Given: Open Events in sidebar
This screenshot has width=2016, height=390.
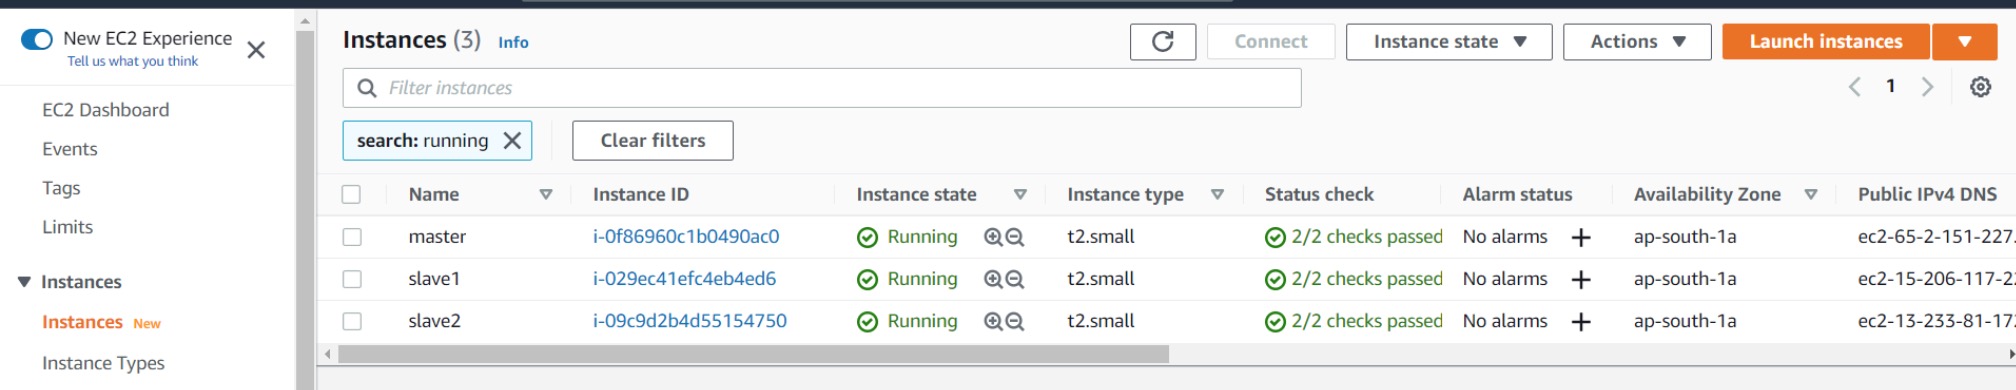Looking at the screenshot, I should [70, 149].
